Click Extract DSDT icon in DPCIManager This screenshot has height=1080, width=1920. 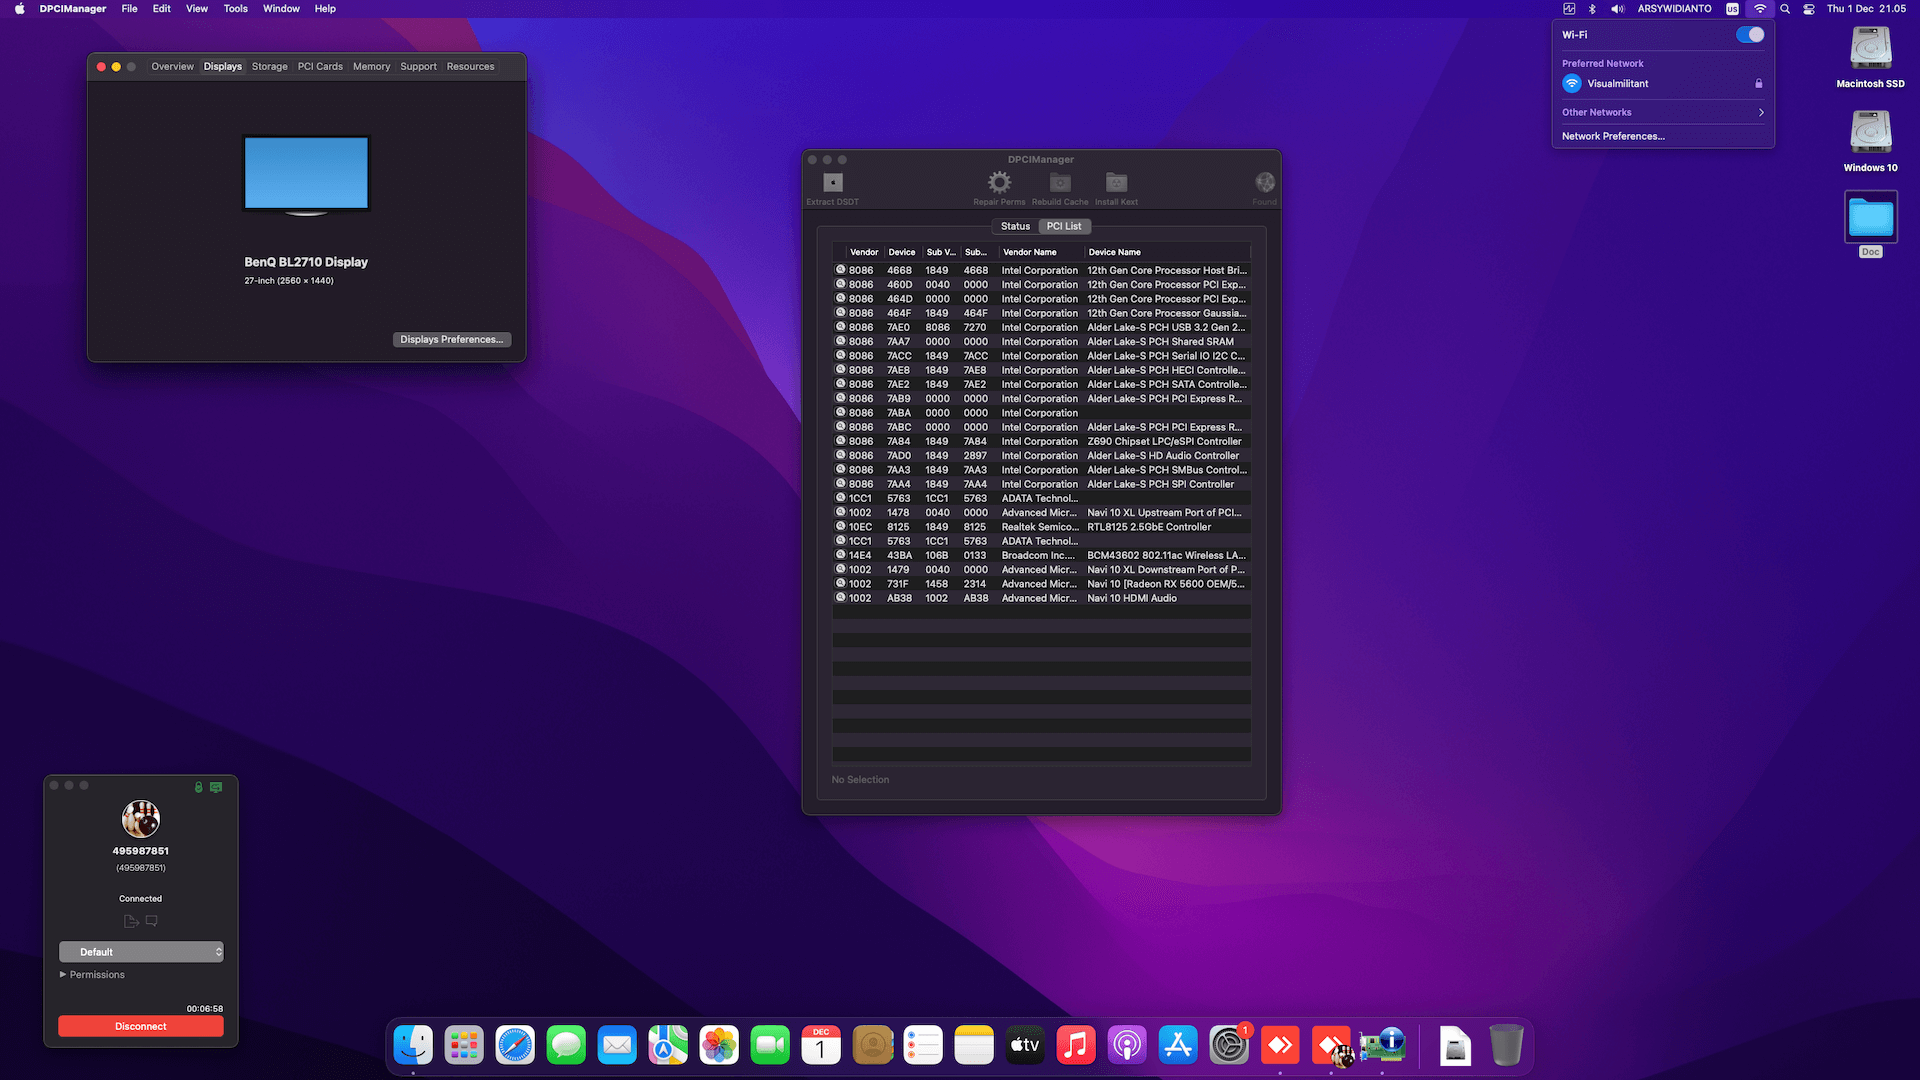(833, 182)
